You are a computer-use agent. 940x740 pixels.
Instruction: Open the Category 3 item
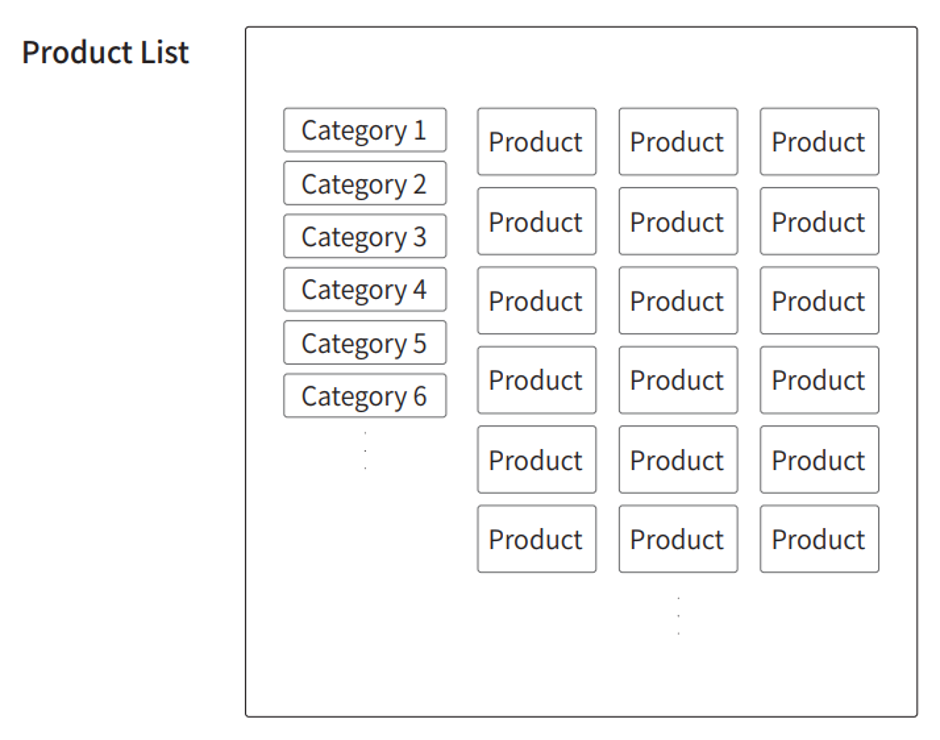click(x=364, y=236)
